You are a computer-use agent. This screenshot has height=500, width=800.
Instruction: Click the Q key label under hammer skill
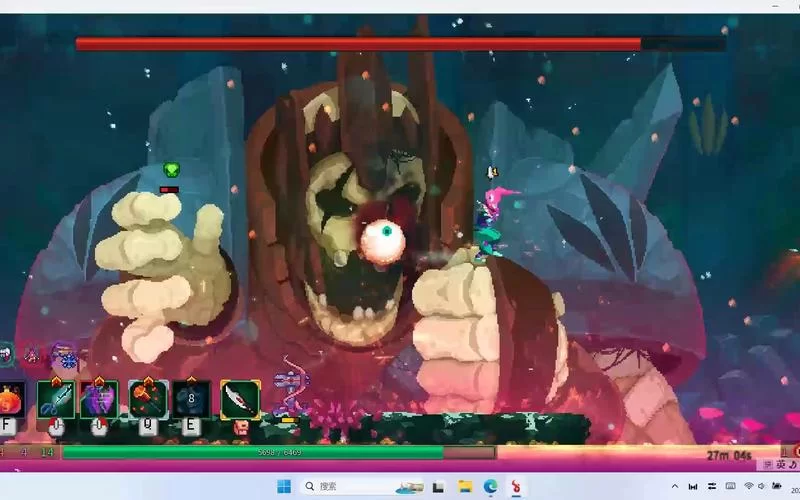coord(148,425)
